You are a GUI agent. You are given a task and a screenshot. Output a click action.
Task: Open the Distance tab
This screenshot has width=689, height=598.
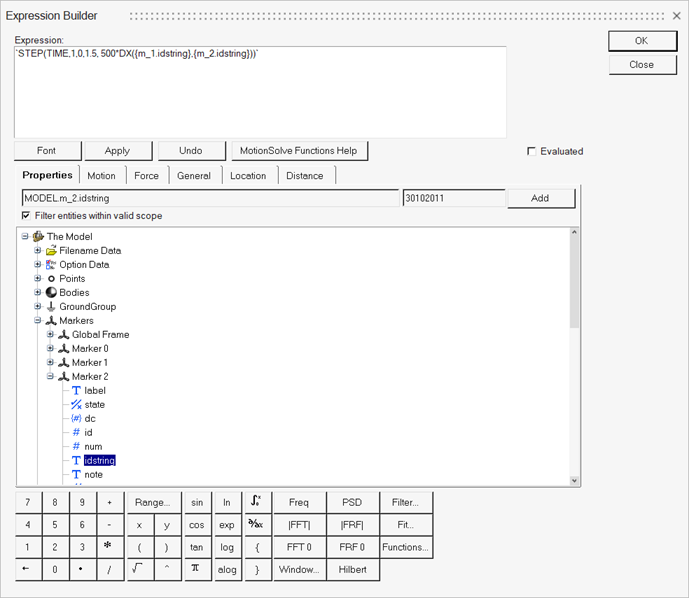click(304, 176)
